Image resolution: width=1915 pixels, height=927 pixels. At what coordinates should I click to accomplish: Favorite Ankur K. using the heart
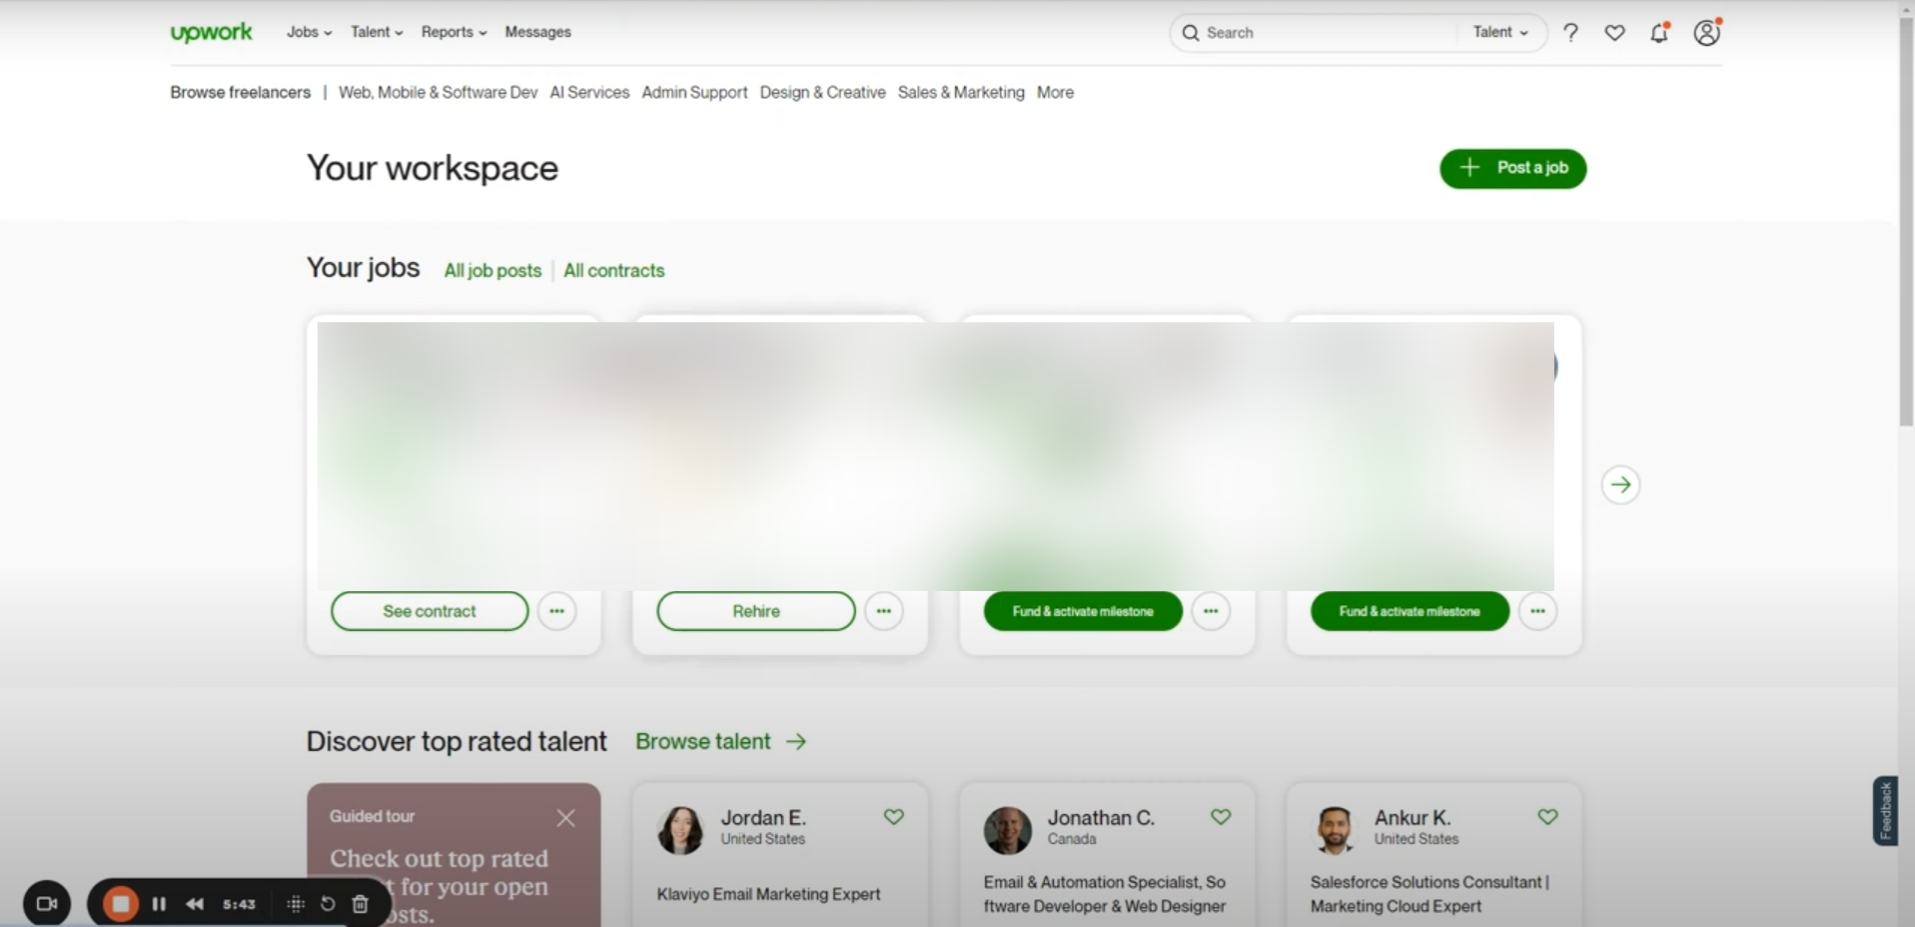pyautogui.click(x=1548, y=817)
